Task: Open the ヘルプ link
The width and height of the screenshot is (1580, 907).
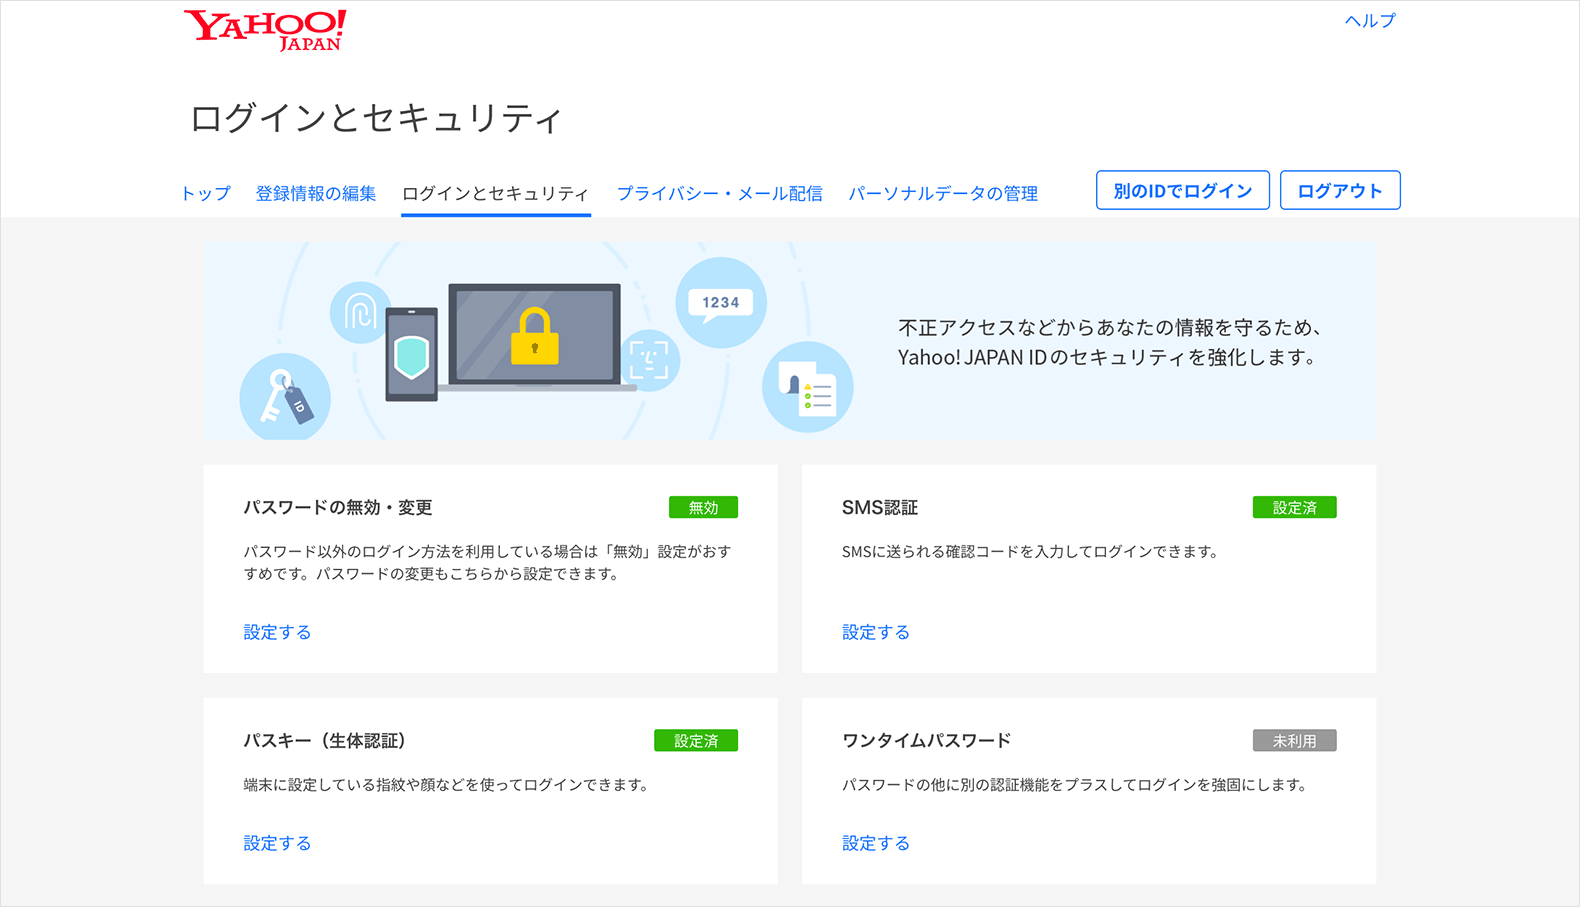Action: coord(1370,21)
